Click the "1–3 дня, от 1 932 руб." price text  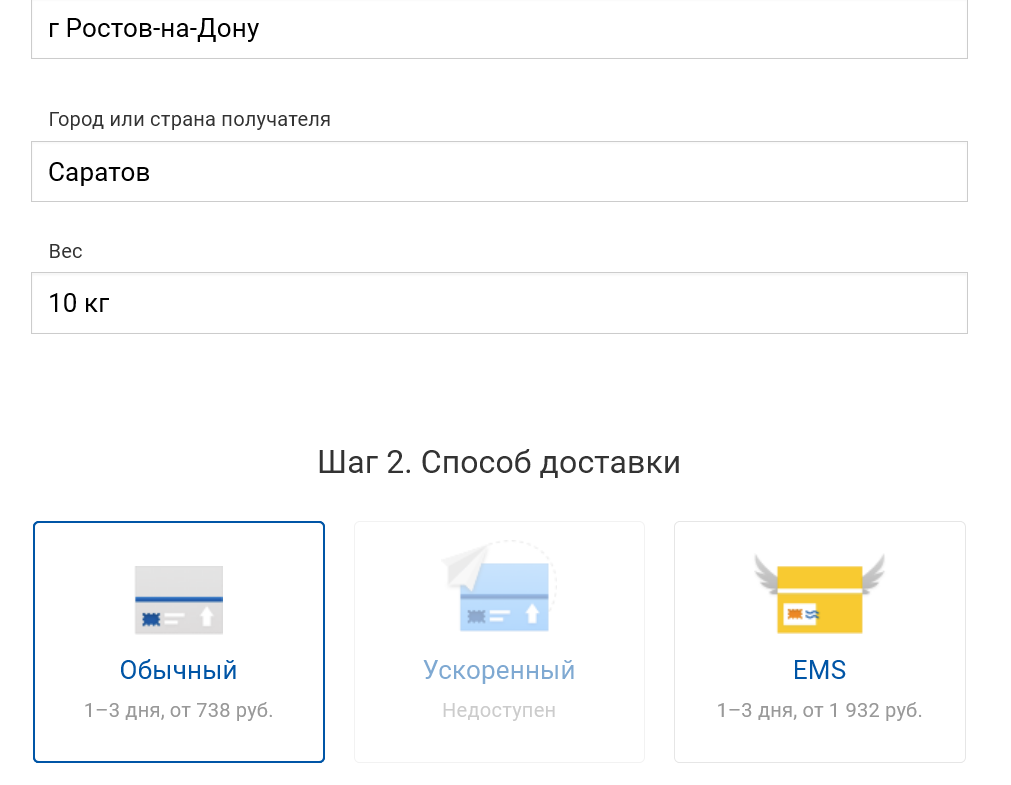[819, 711]
